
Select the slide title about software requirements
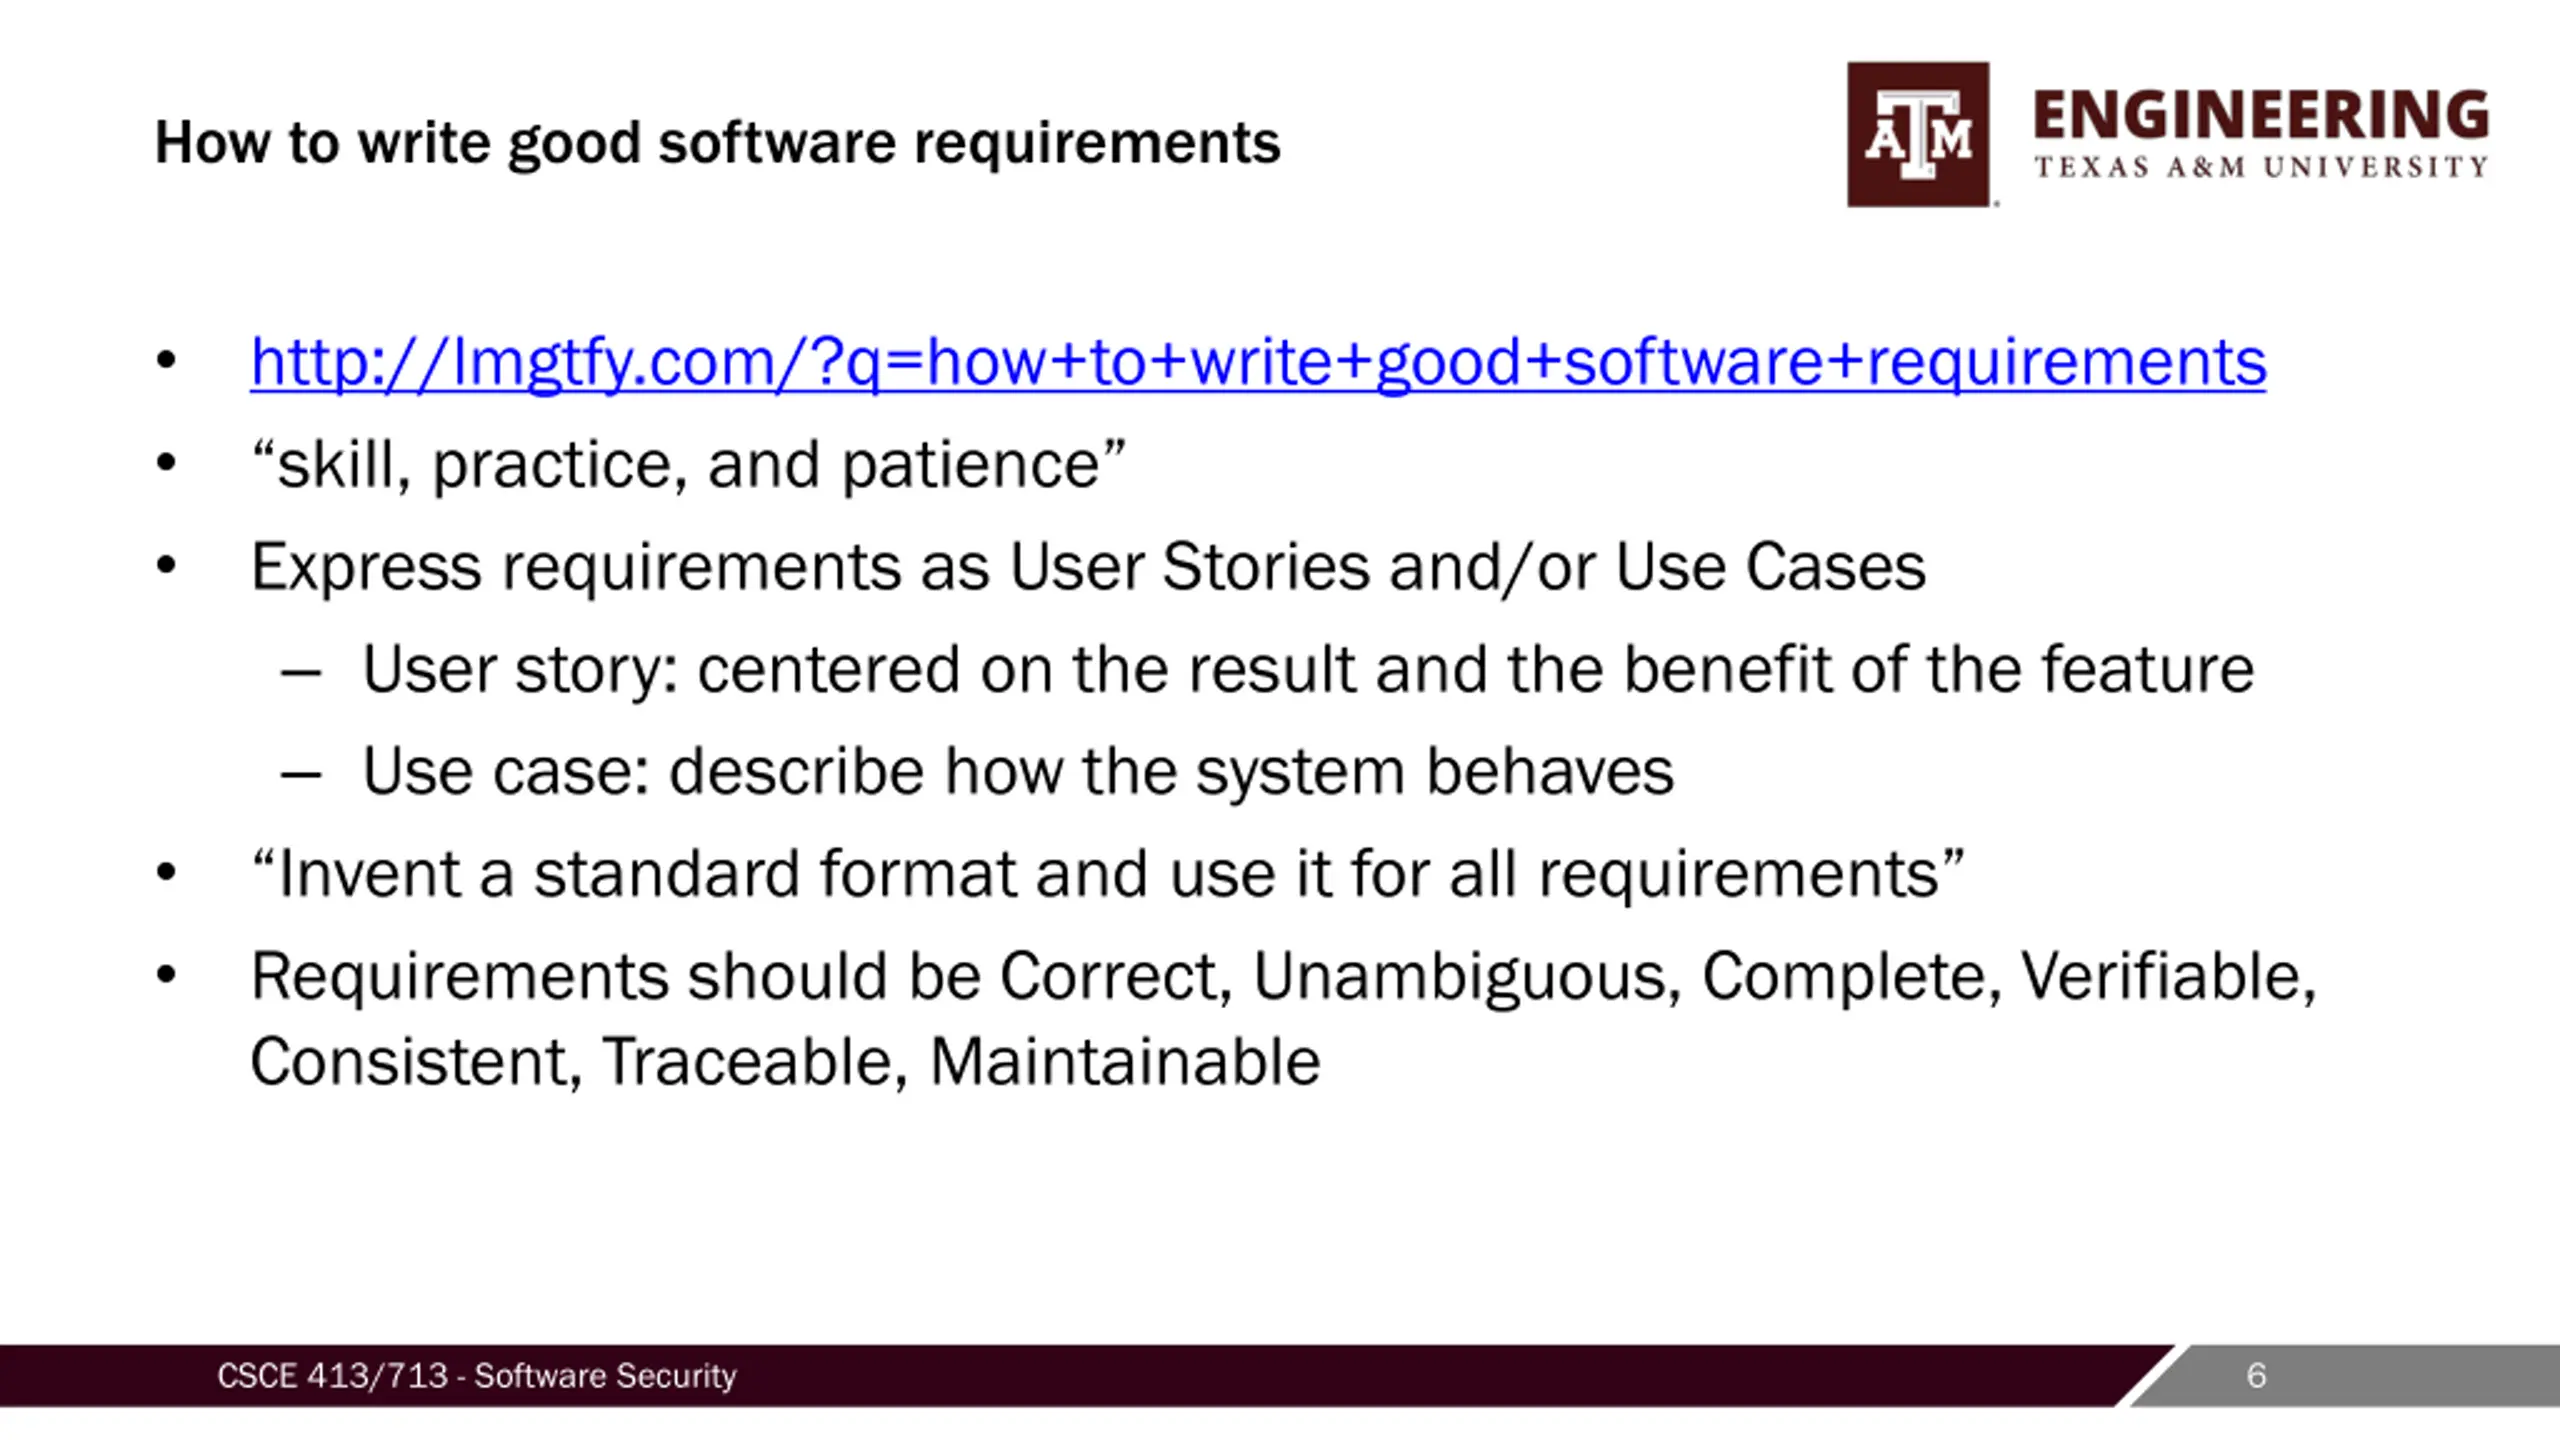[717, 143]
